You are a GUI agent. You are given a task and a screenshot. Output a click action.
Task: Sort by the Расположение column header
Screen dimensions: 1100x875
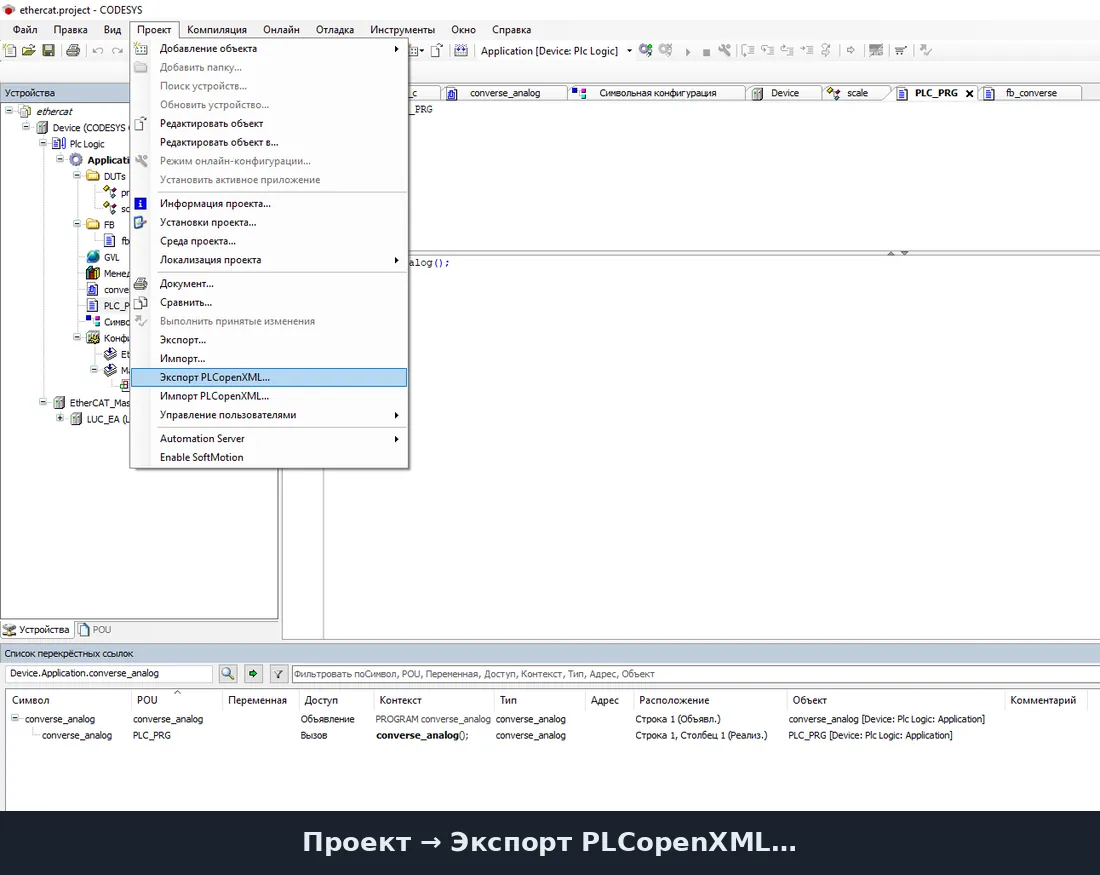click(x=709, y=700)
